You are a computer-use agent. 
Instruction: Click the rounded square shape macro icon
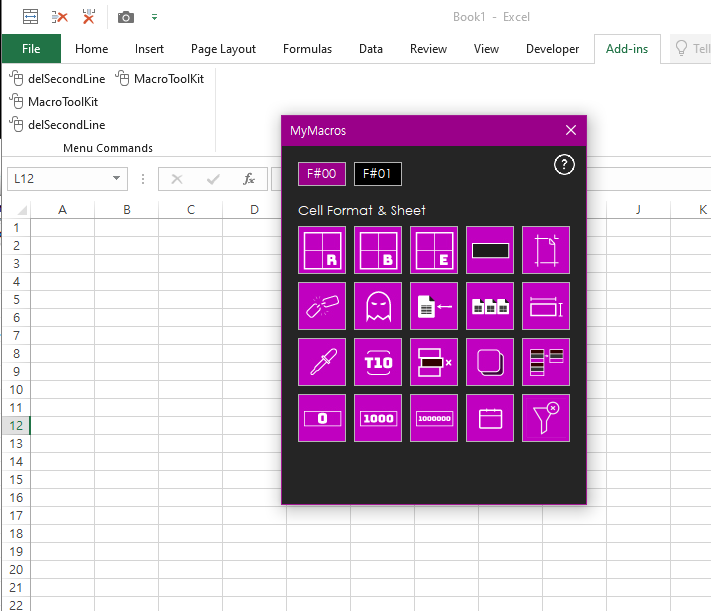490,362
